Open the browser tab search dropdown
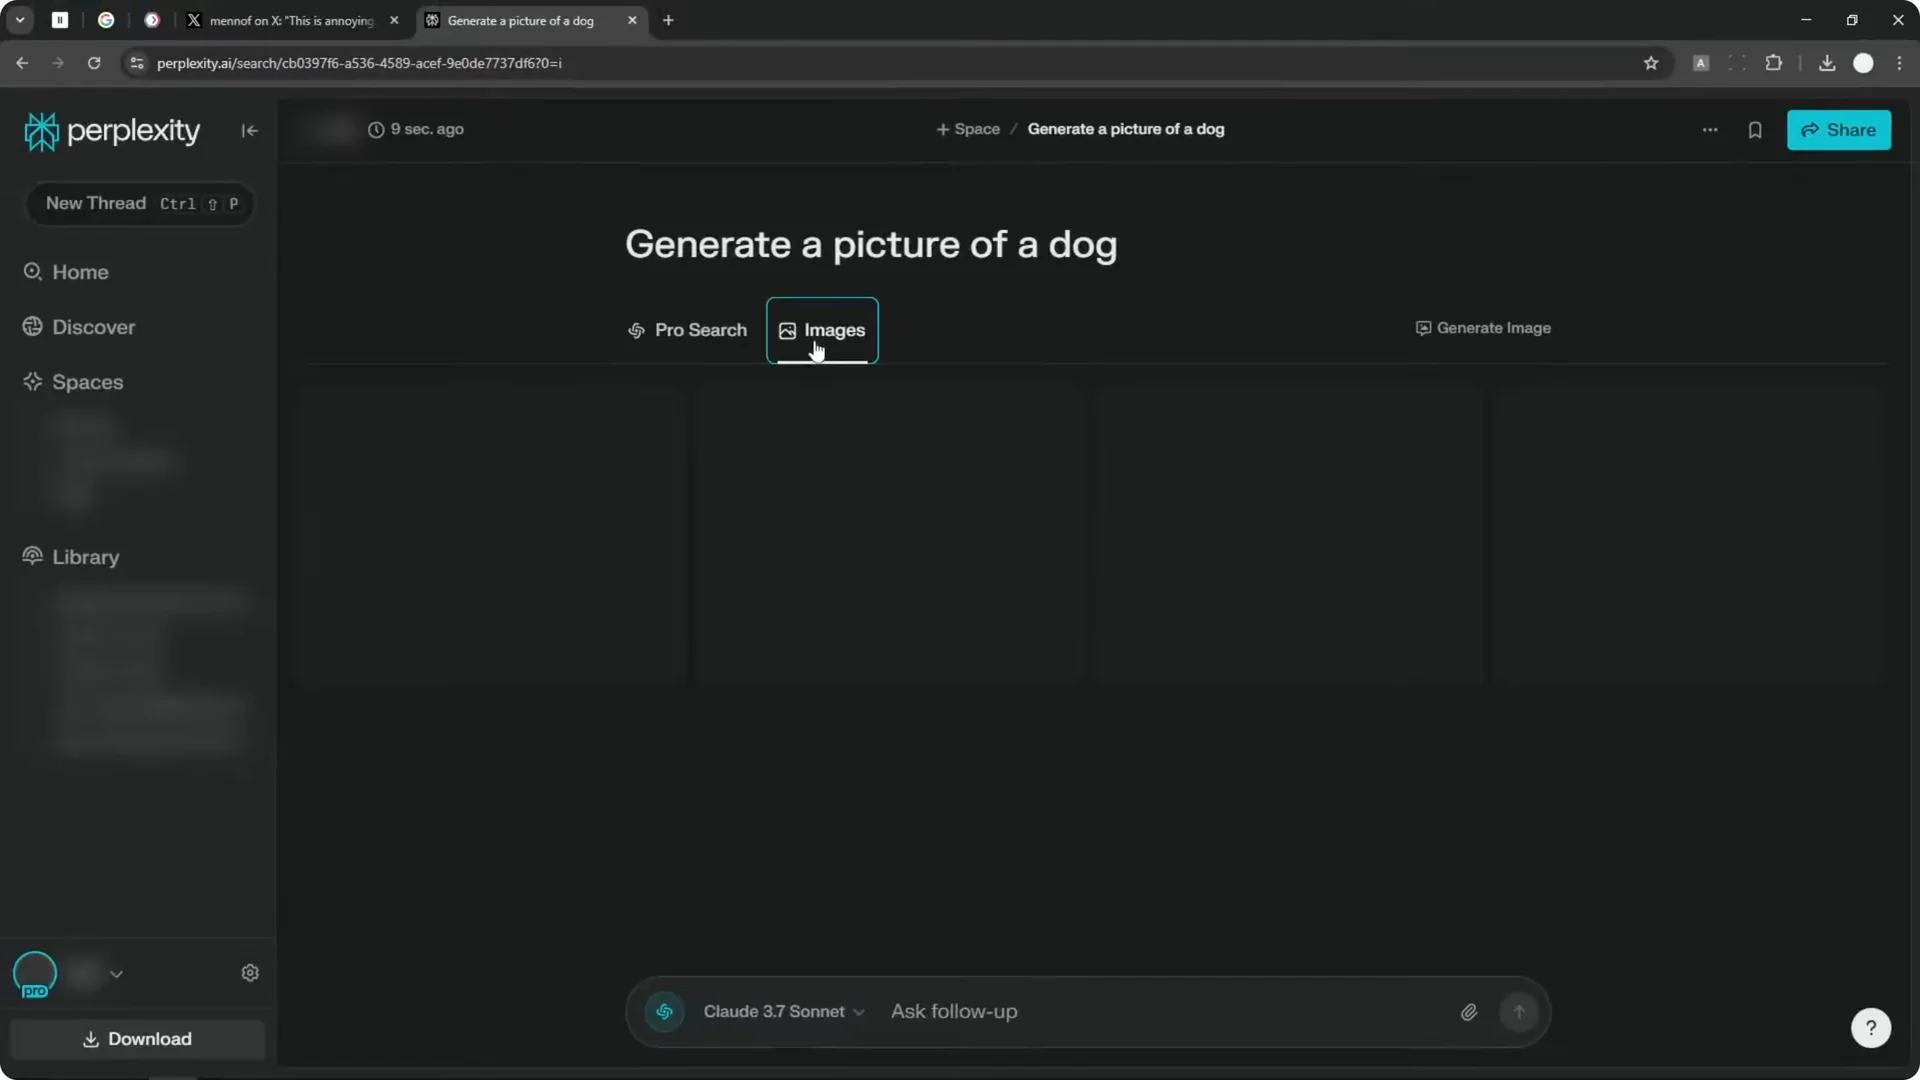 click(x=19, y=19)
